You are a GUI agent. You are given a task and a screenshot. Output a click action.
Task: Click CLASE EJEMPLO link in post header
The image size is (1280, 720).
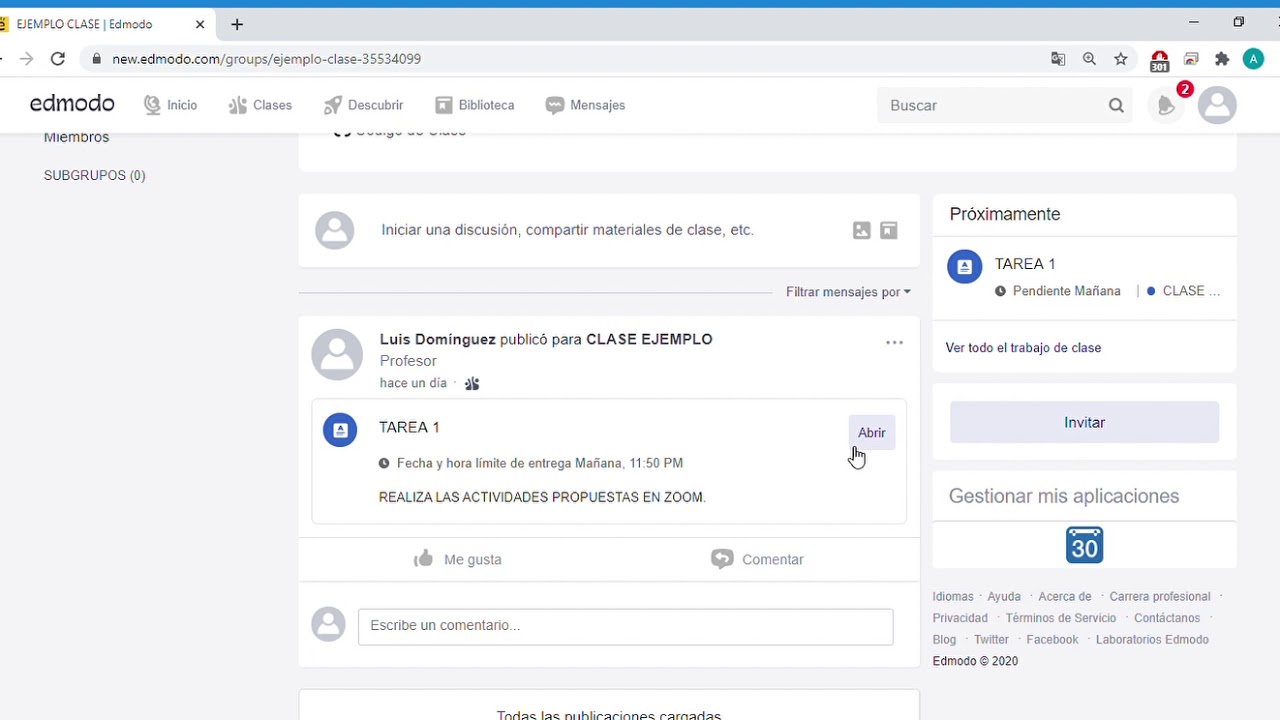tap(649, 339)
